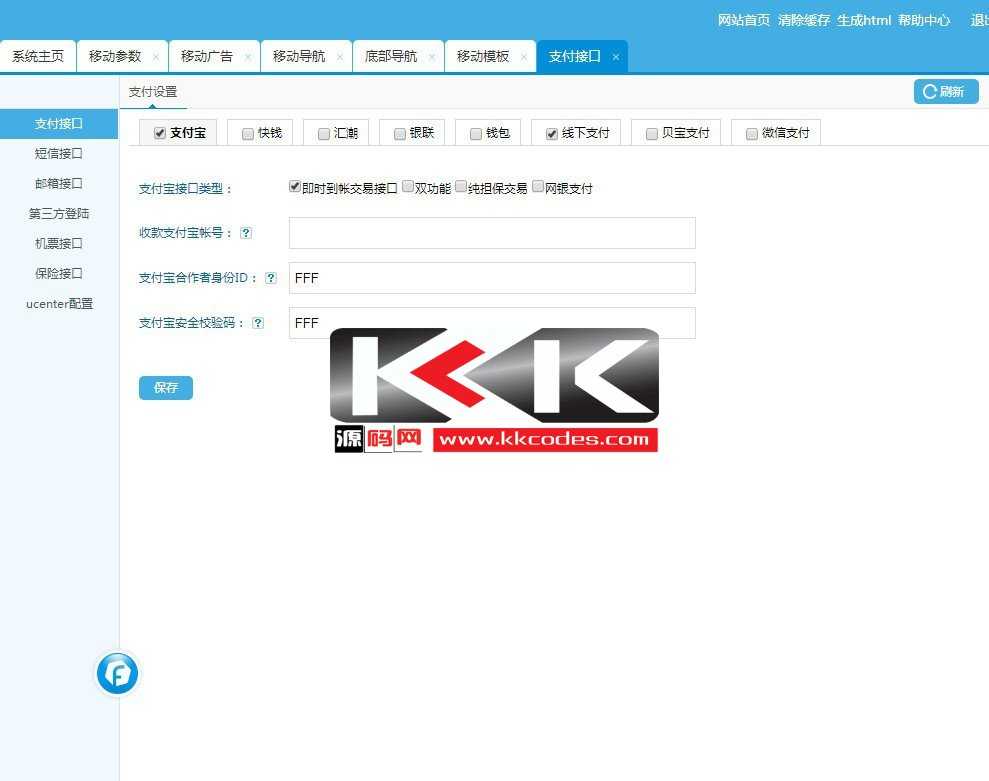This screenshot has width=989, height=781.
Task: Check the 网银支付 interface type
Action: pyautogui.click(x=538, y=186)
